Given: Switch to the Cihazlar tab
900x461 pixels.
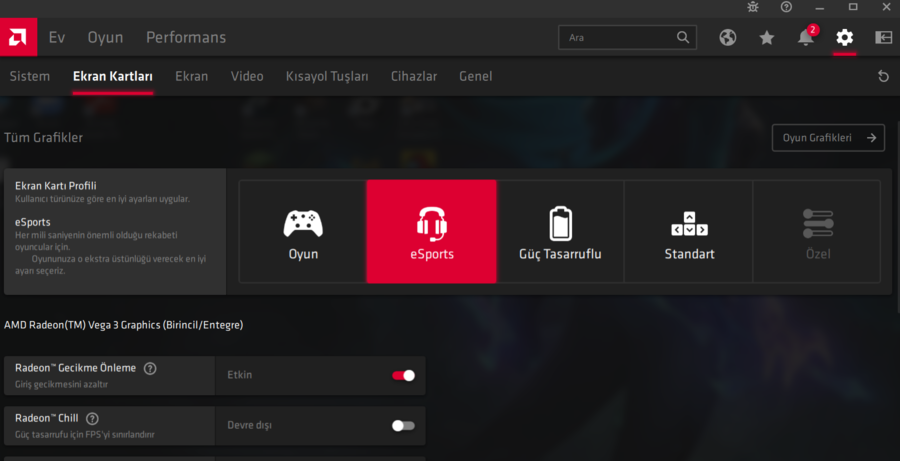Looking at the screenshot, I should (x=414, y=76).
